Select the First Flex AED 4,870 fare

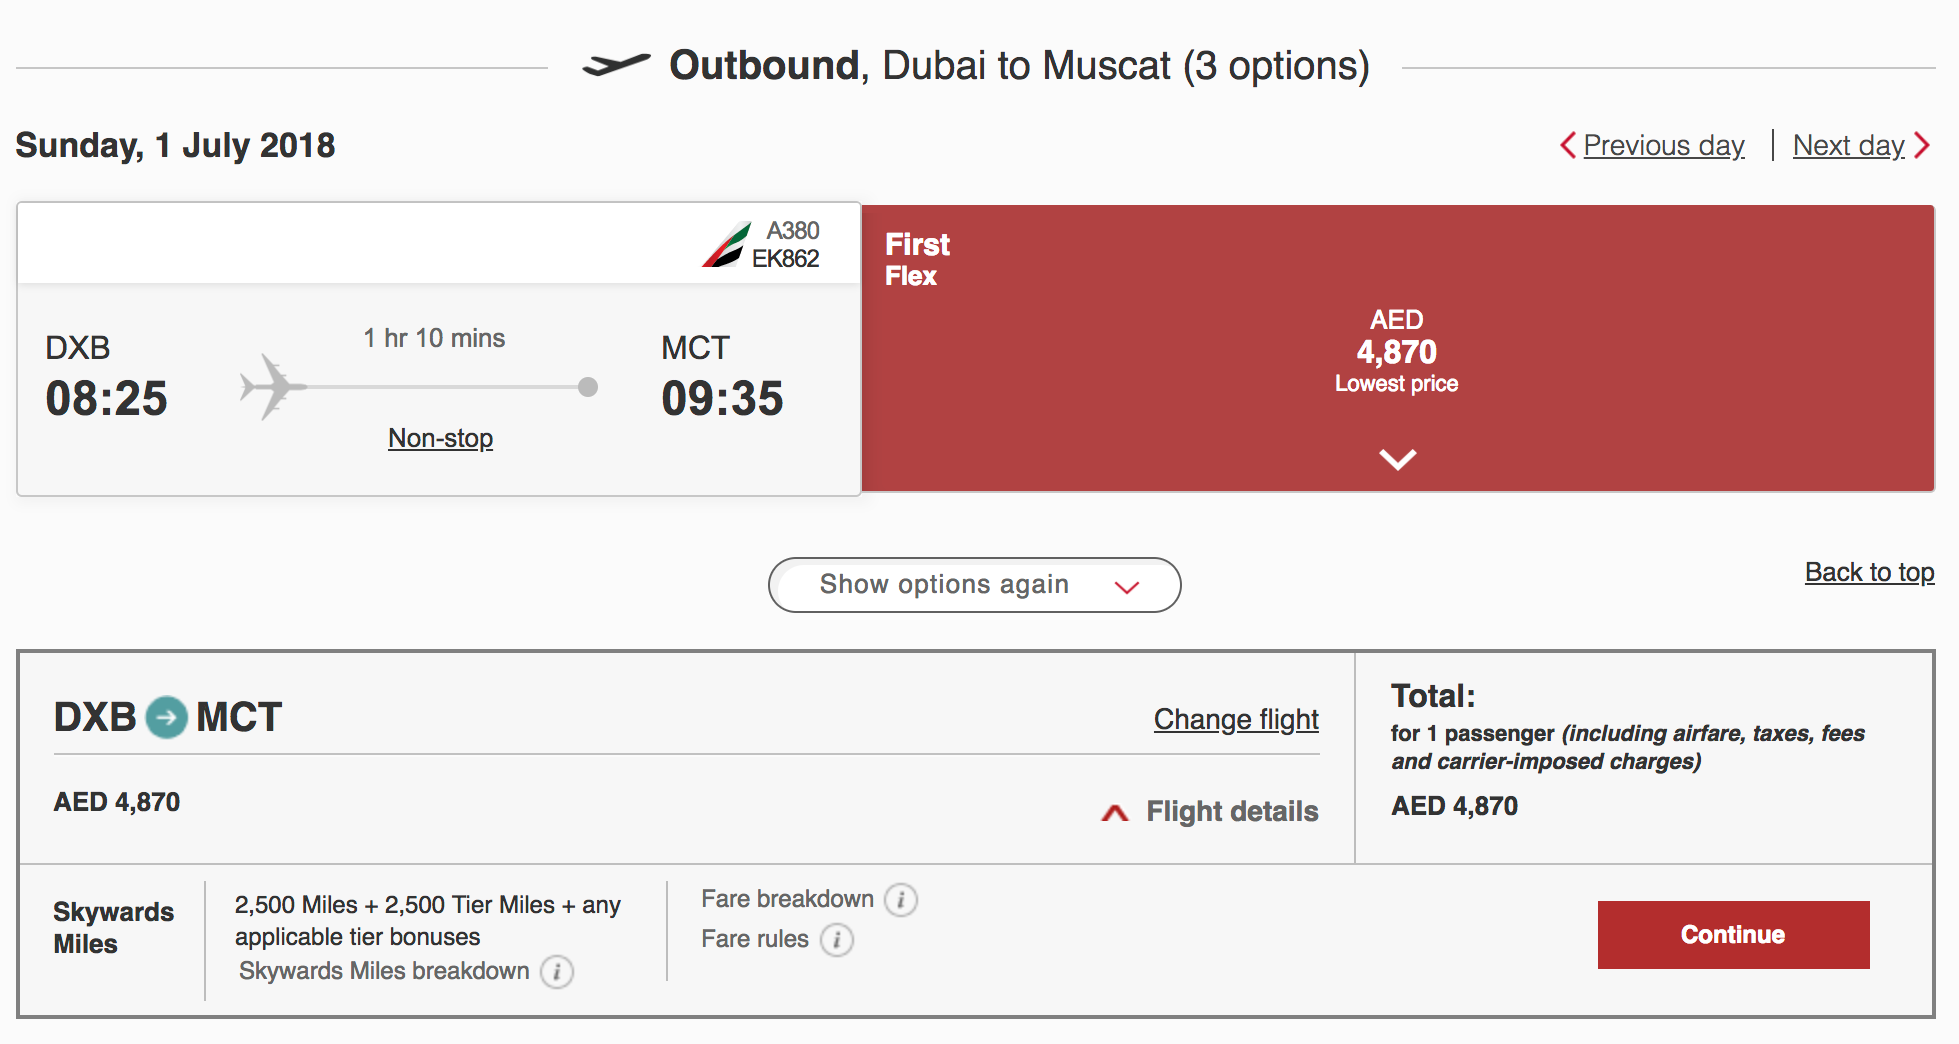pos(1396,350)
